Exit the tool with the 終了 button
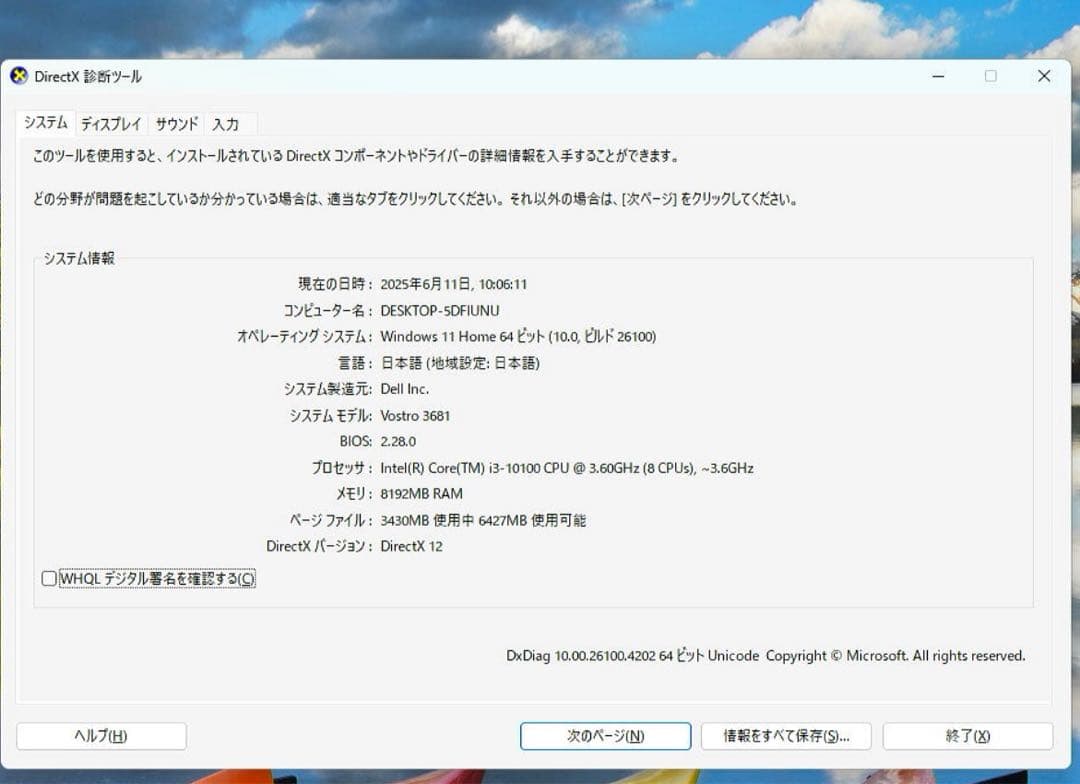 [968, 735]
